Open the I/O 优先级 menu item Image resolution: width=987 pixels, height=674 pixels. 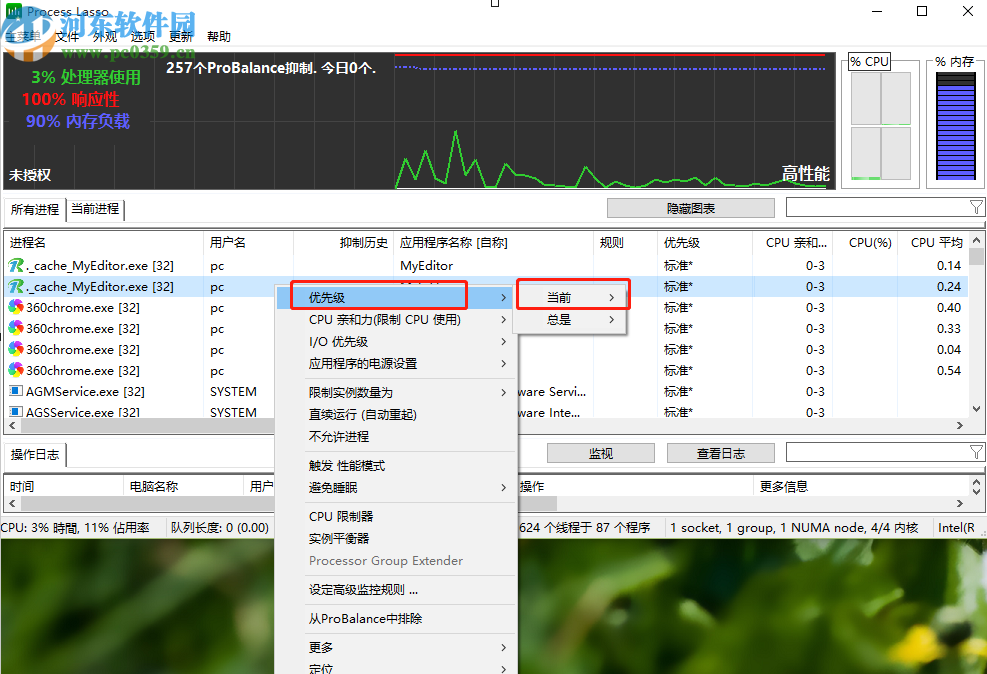click(397, 341)
